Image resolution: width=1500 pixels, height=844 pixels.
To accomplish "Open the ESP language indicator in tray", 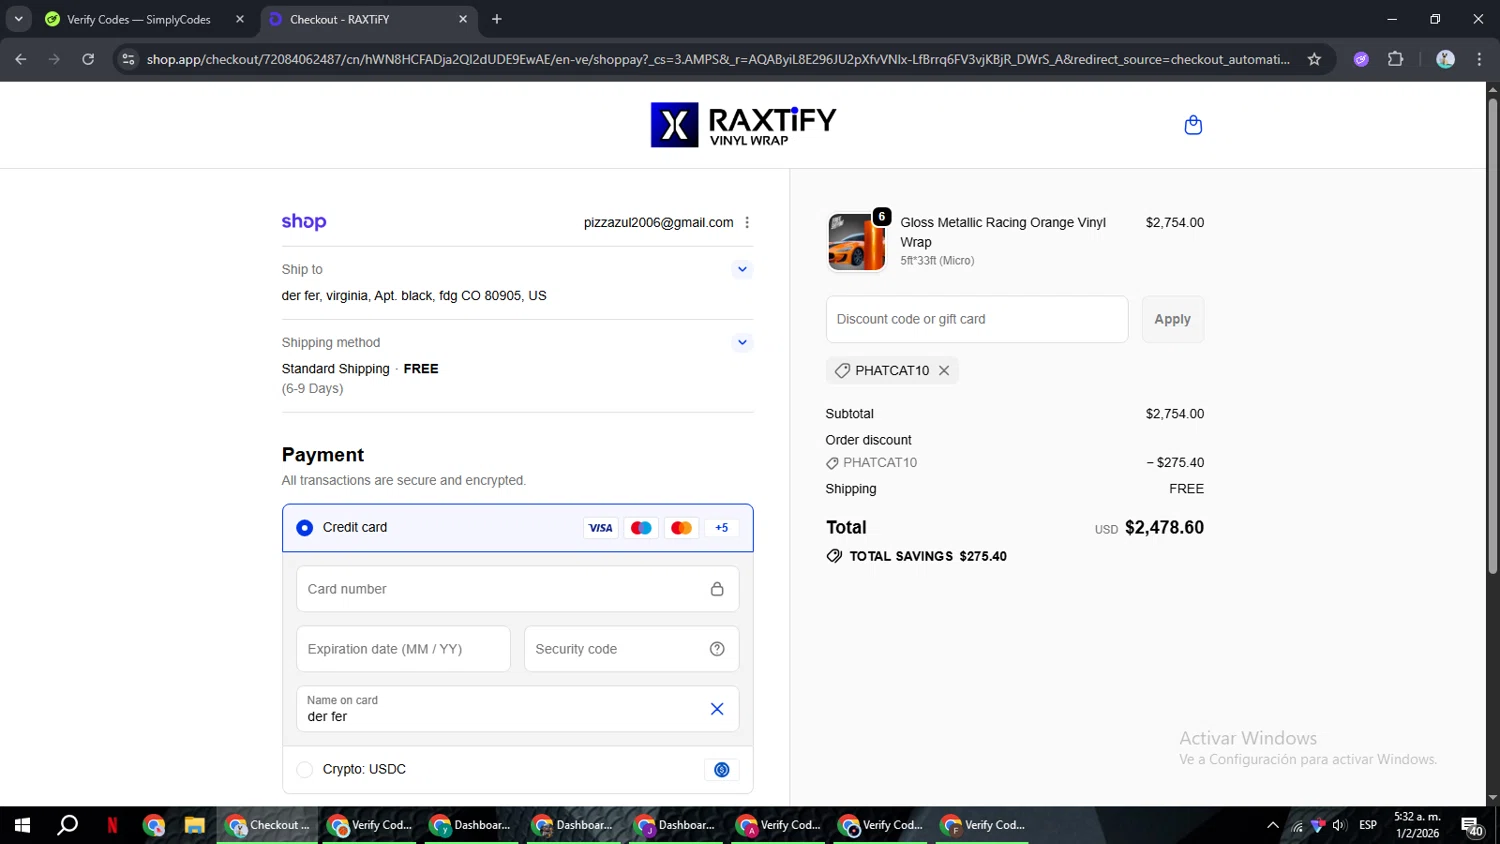I will pos(1368,825).
